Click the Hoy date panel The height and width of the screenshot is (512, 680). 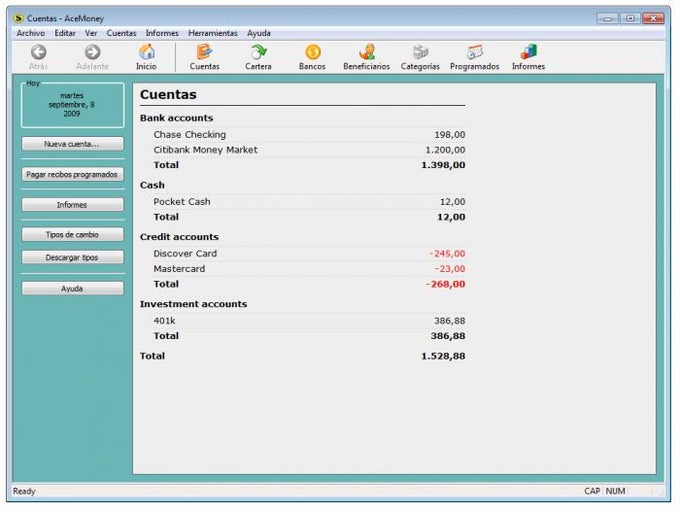[x=72, y=105]
